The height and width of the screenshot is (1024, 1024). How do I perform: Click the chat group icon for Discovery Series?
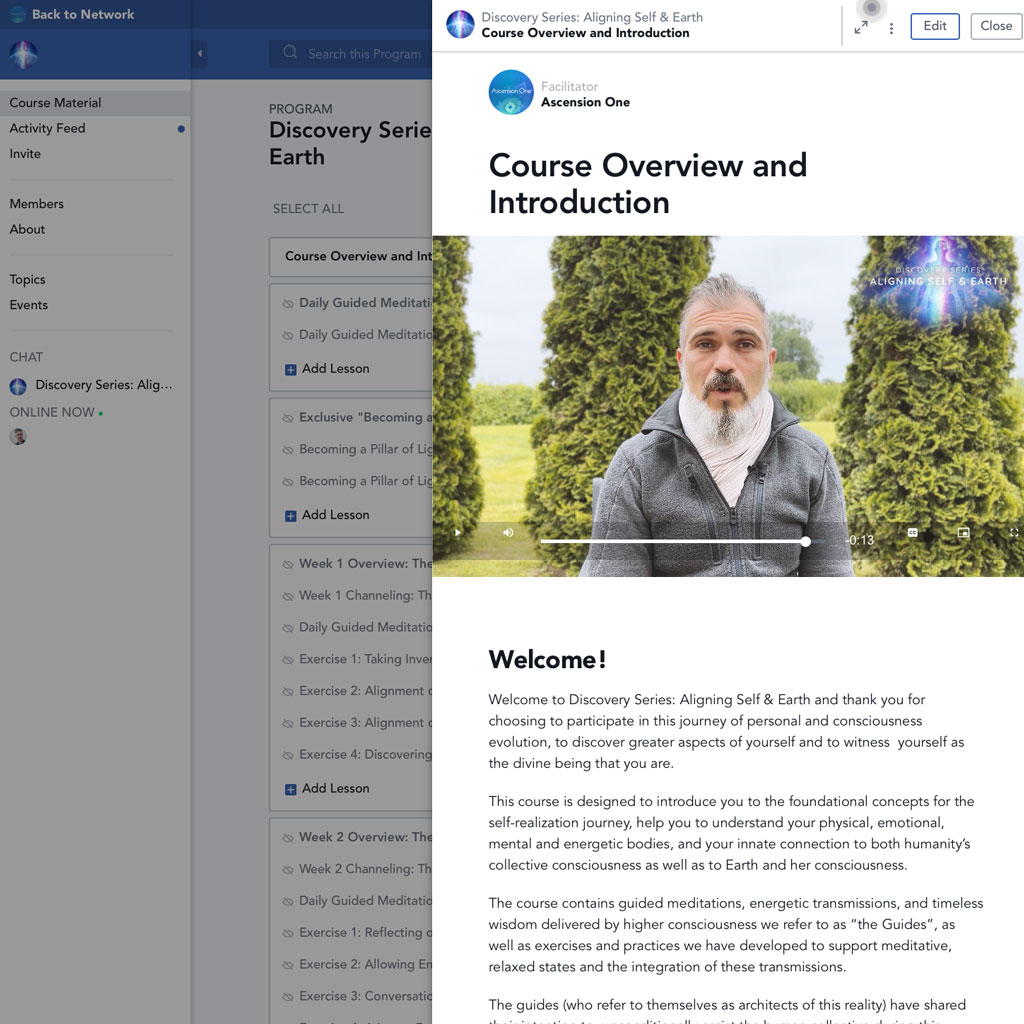click(x=18, y=387)
